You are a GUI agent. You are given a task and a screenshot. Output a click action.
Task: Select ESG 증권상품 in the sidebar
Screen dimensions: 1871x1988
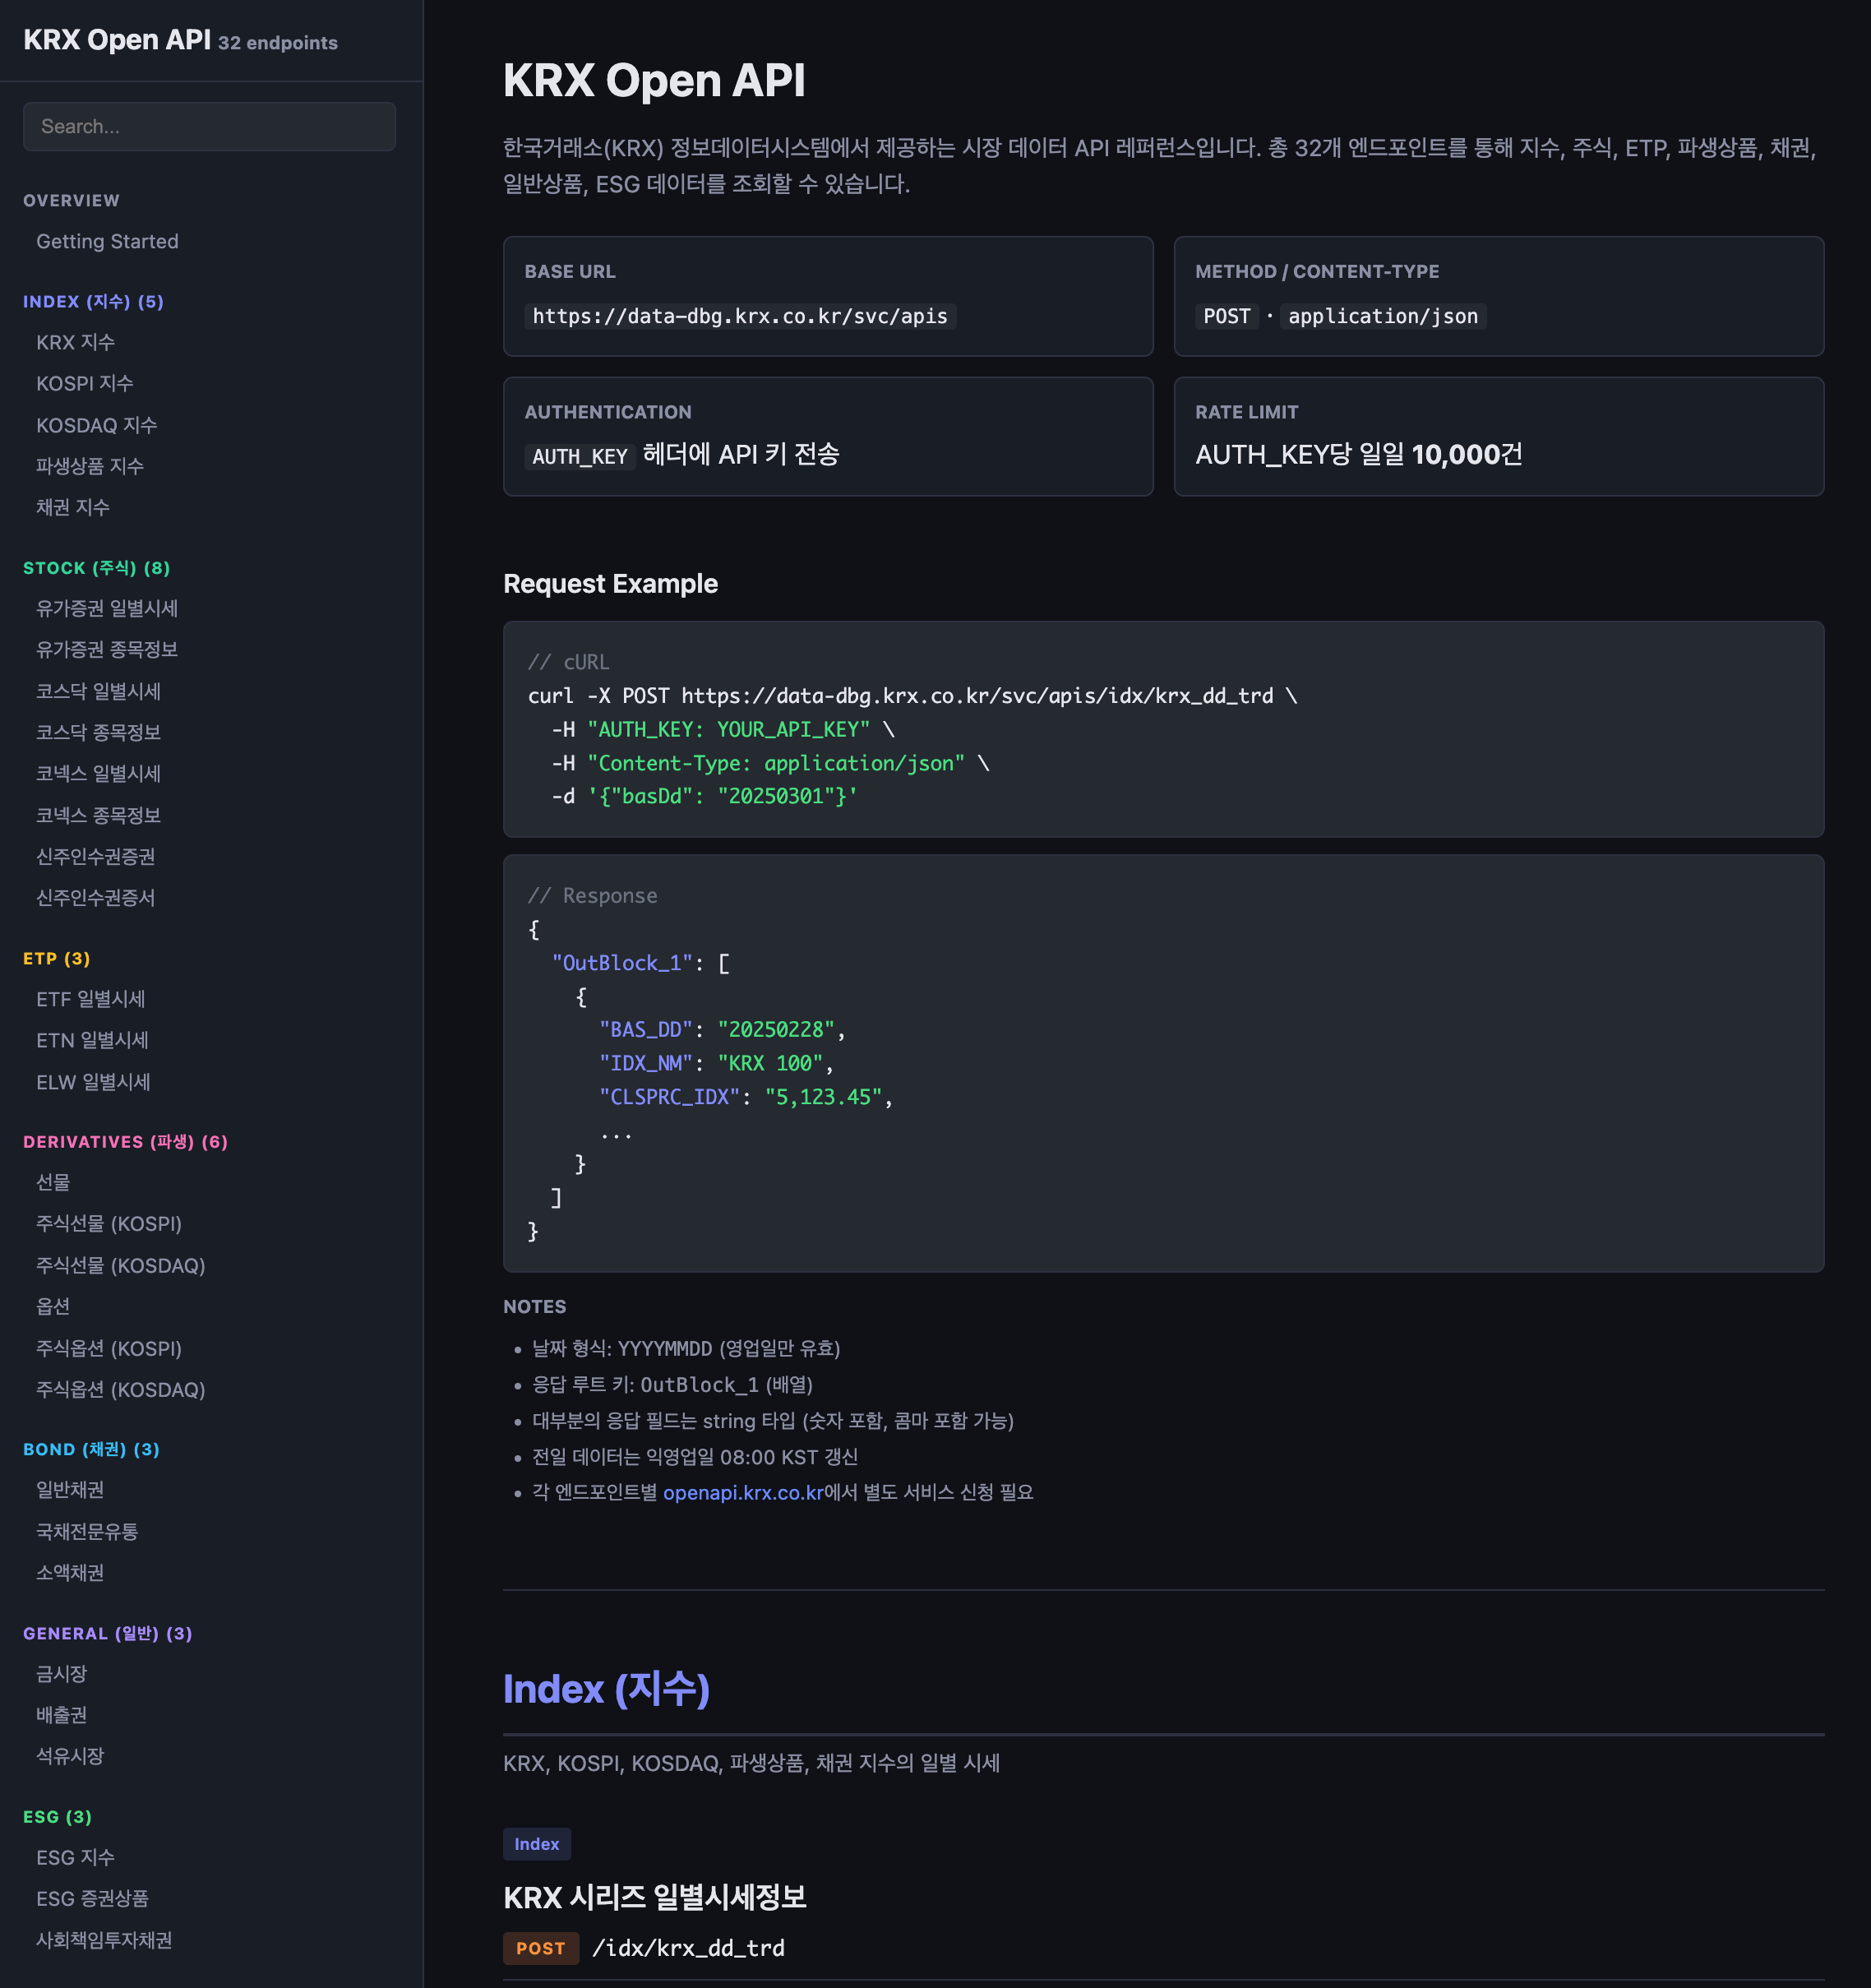(x=93, y=1898)
